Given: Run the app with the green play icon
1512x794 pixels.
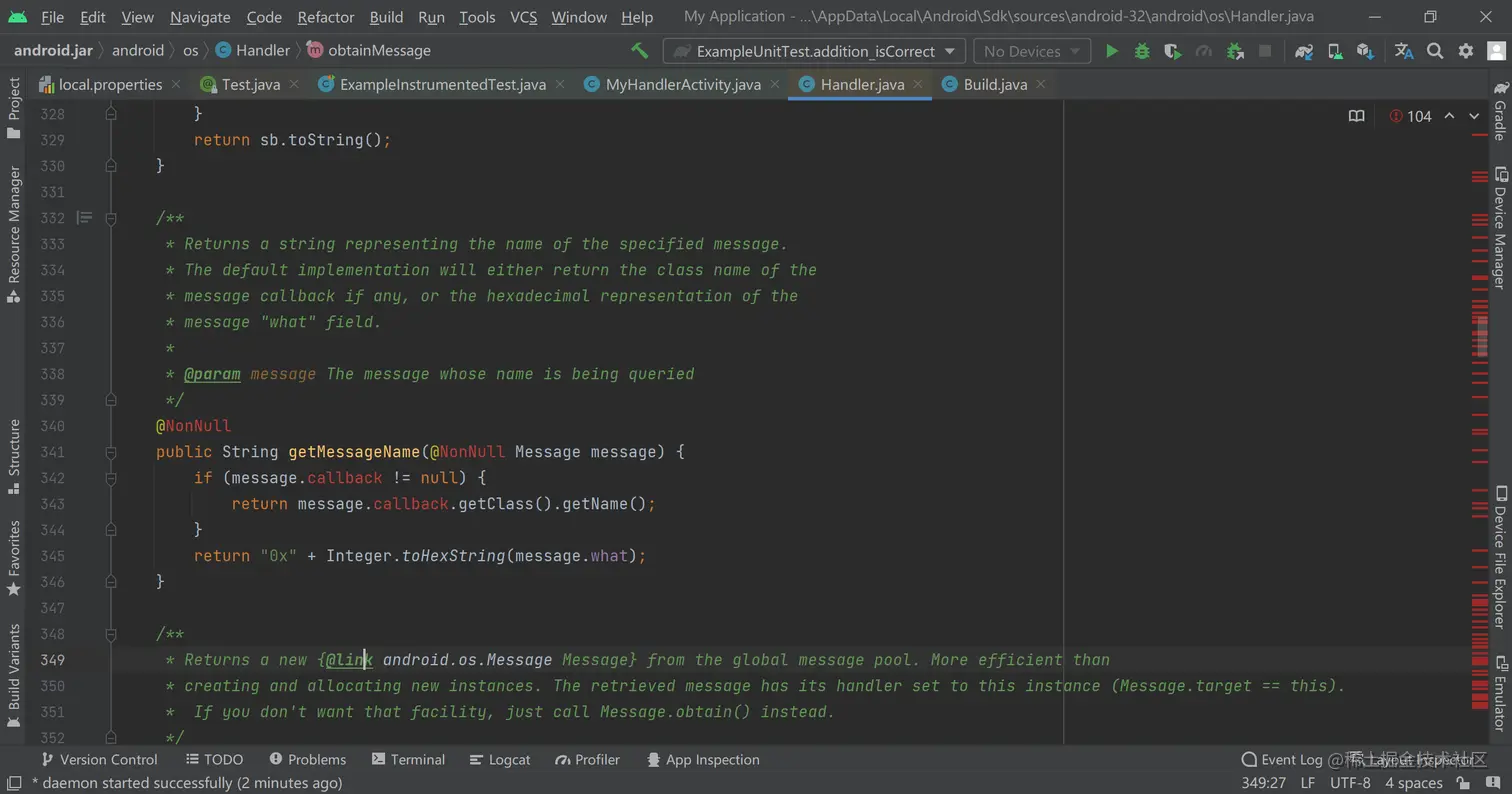Looking at the screenshot, I should [1111, 51].
